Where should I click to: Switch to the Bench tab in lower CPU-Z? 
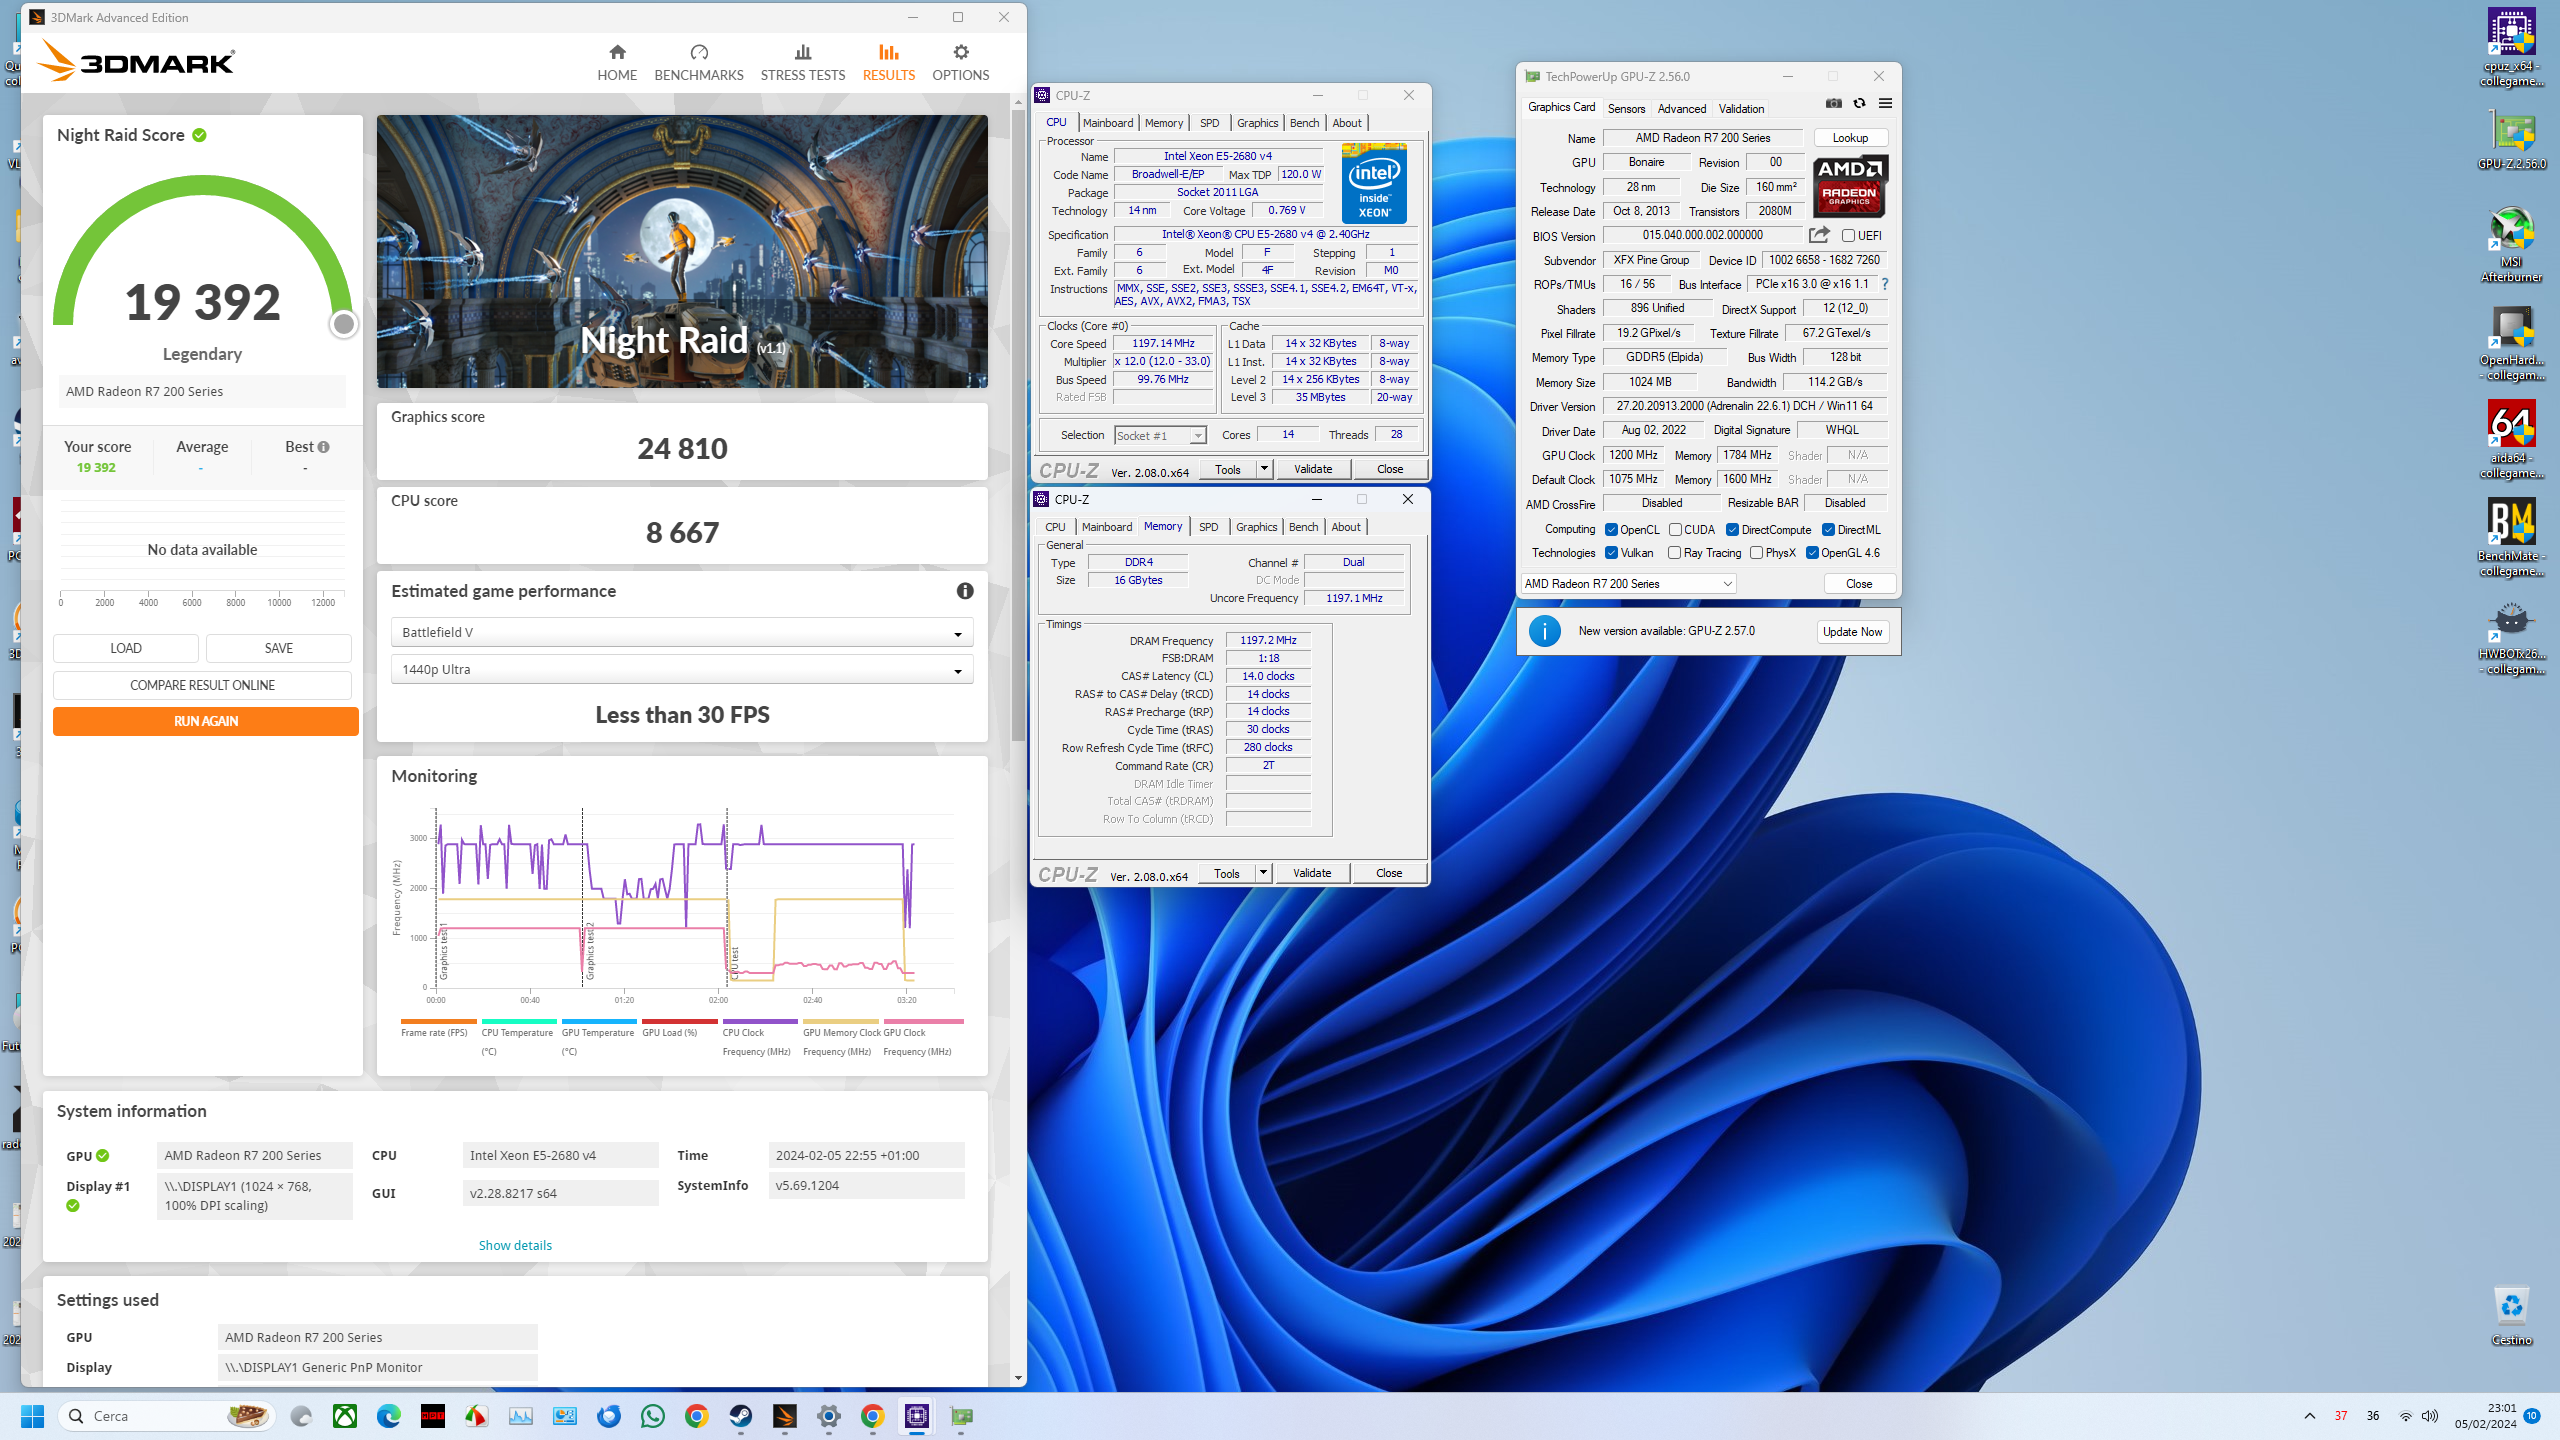tap(1303, 527)
